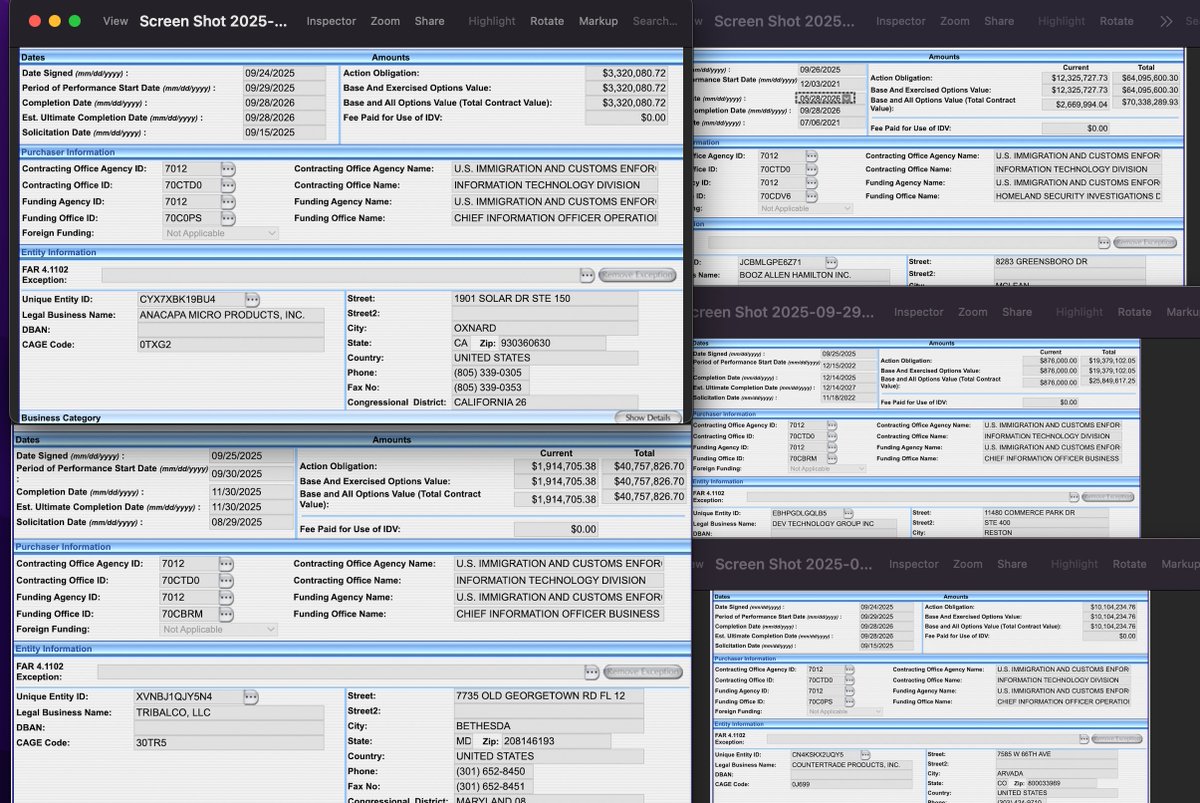The height and width of the screenshot is (803, 1200).
Task: Open lookup beside 70CDV6 in Booz Allen window
Action: pyautogui.click(x=811, y=196)
